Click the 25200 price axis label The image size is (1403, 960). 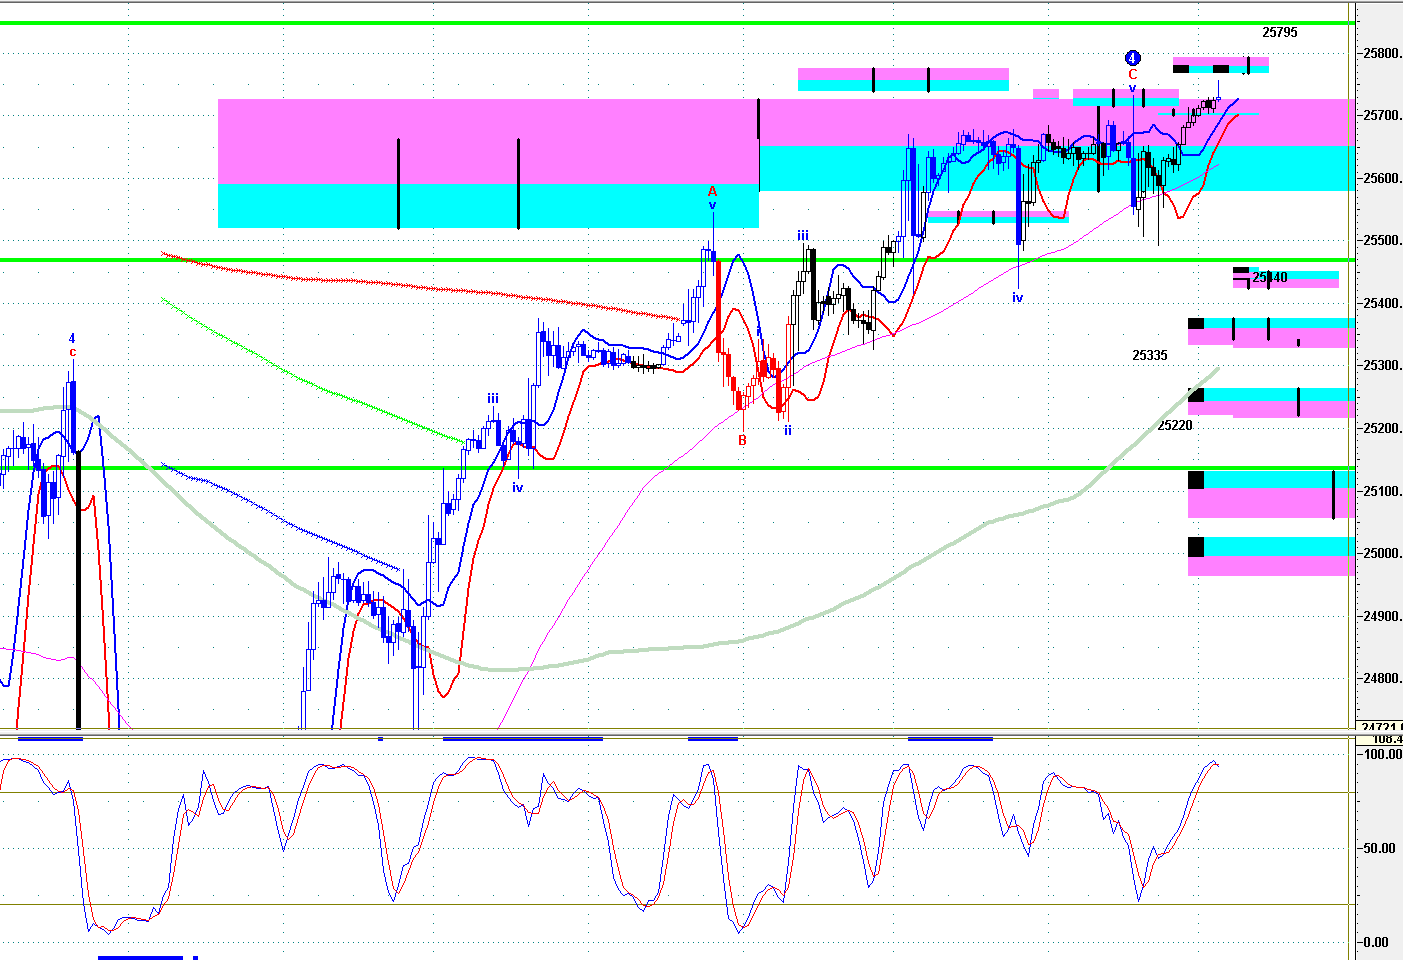[1381, 428]
